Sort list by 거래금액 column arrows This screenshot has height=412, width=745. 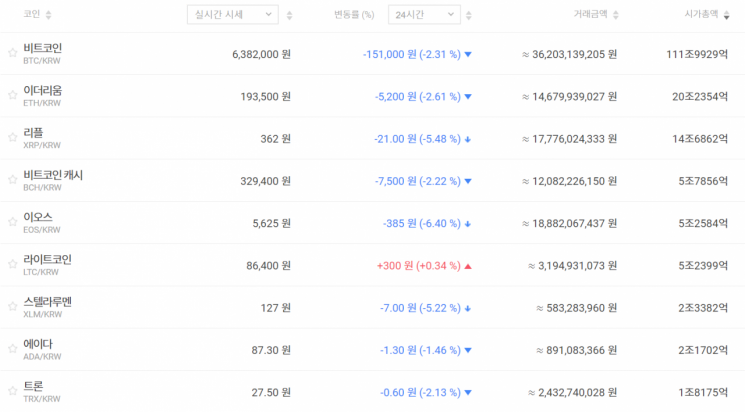pos(616,15)
